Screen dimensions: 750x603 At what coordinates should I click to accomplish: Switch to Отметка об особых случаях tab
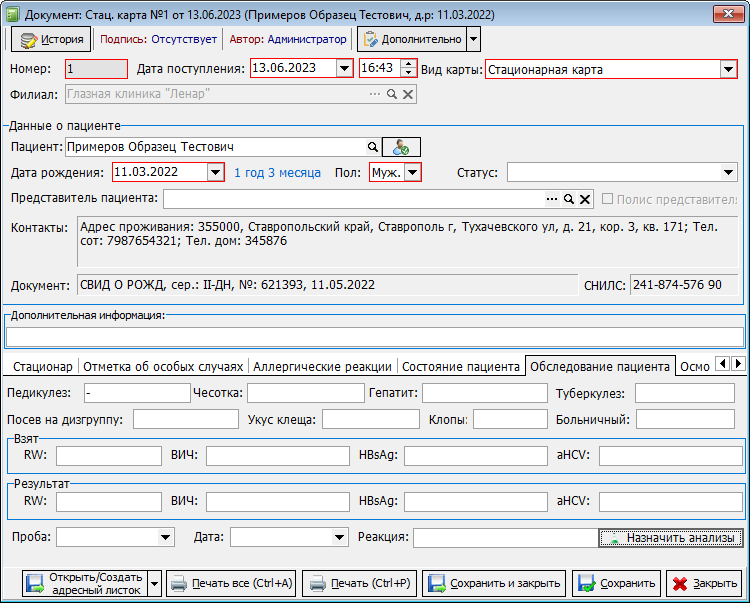pos(163,367)
